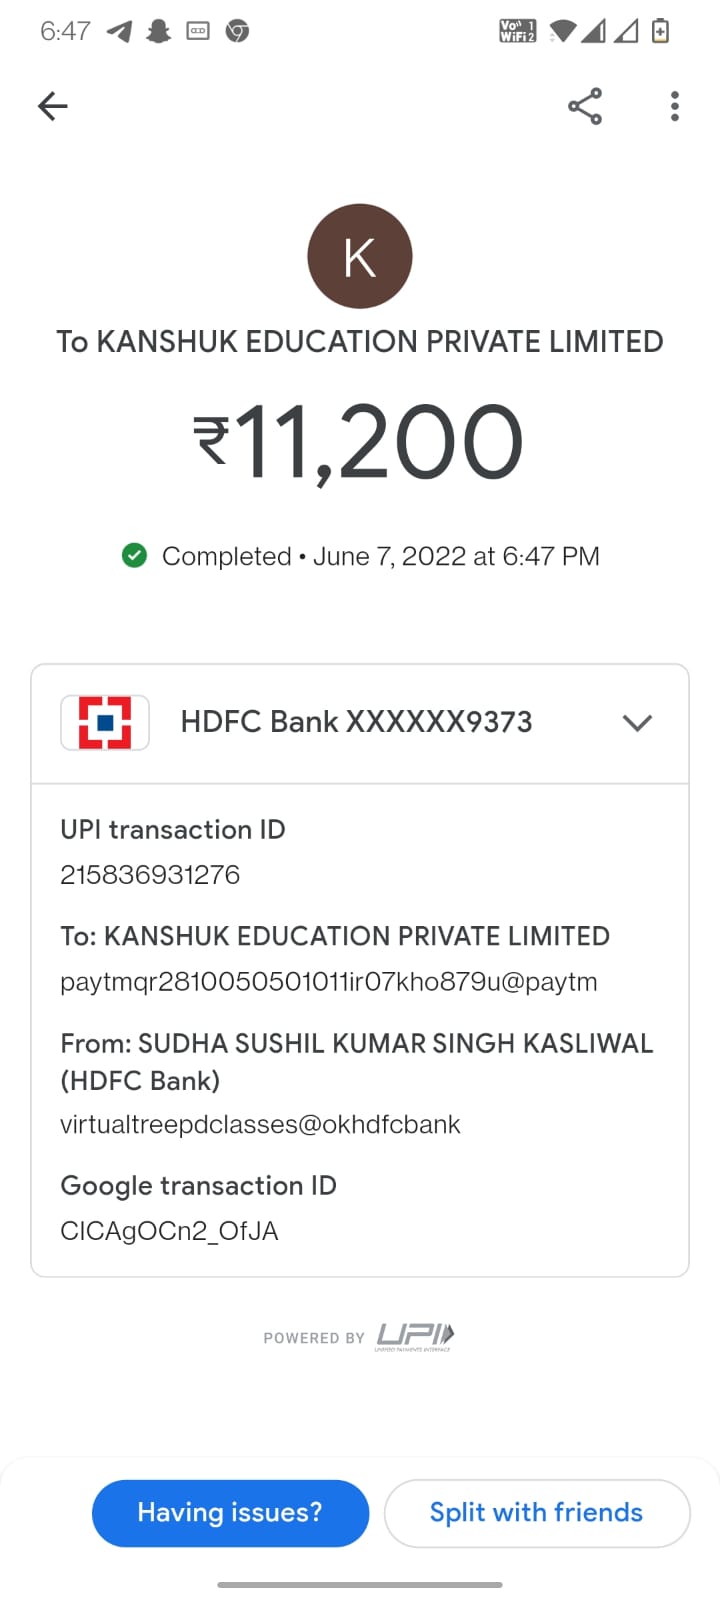This screenshot has width=720, height=1600.
Task: Tap the share icon
Action: (585, 106)
